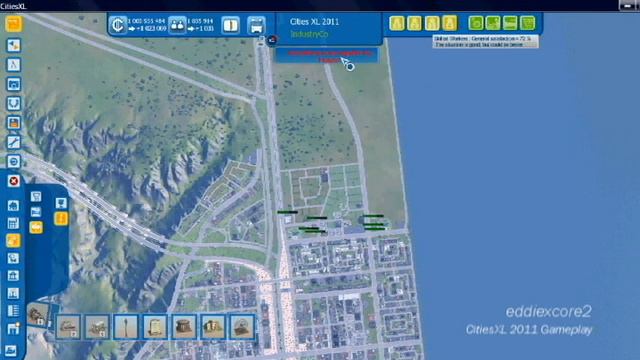Open the columned government building category
This screenshot has width=640, height=360.
(x=13, y=276)
